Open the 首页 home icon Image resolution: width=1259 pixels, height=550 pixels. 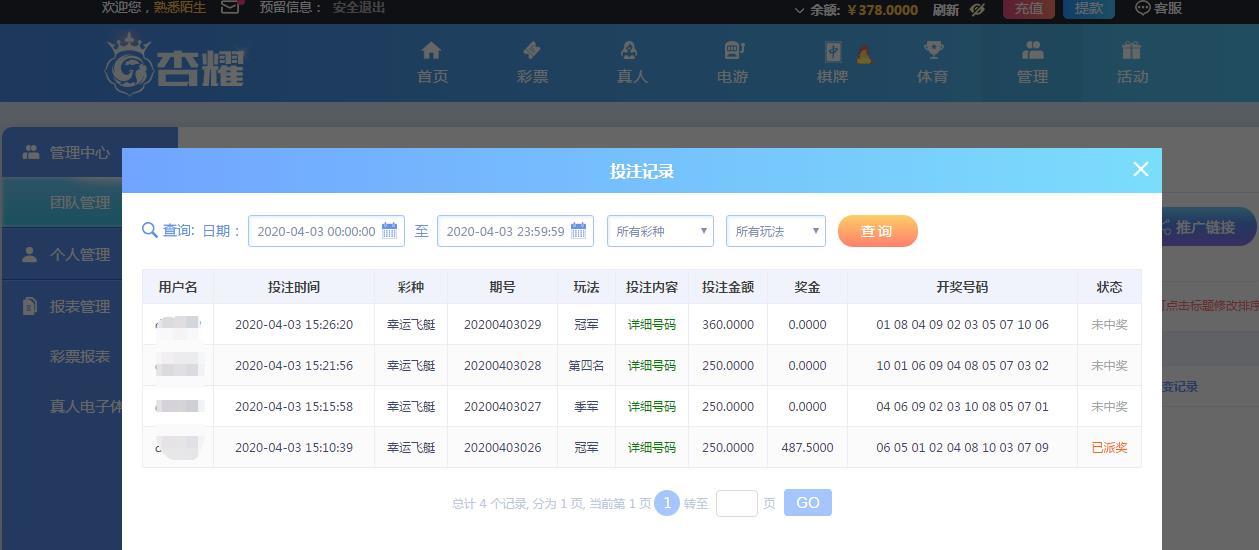pyautogui.click(x=431, y=51)
